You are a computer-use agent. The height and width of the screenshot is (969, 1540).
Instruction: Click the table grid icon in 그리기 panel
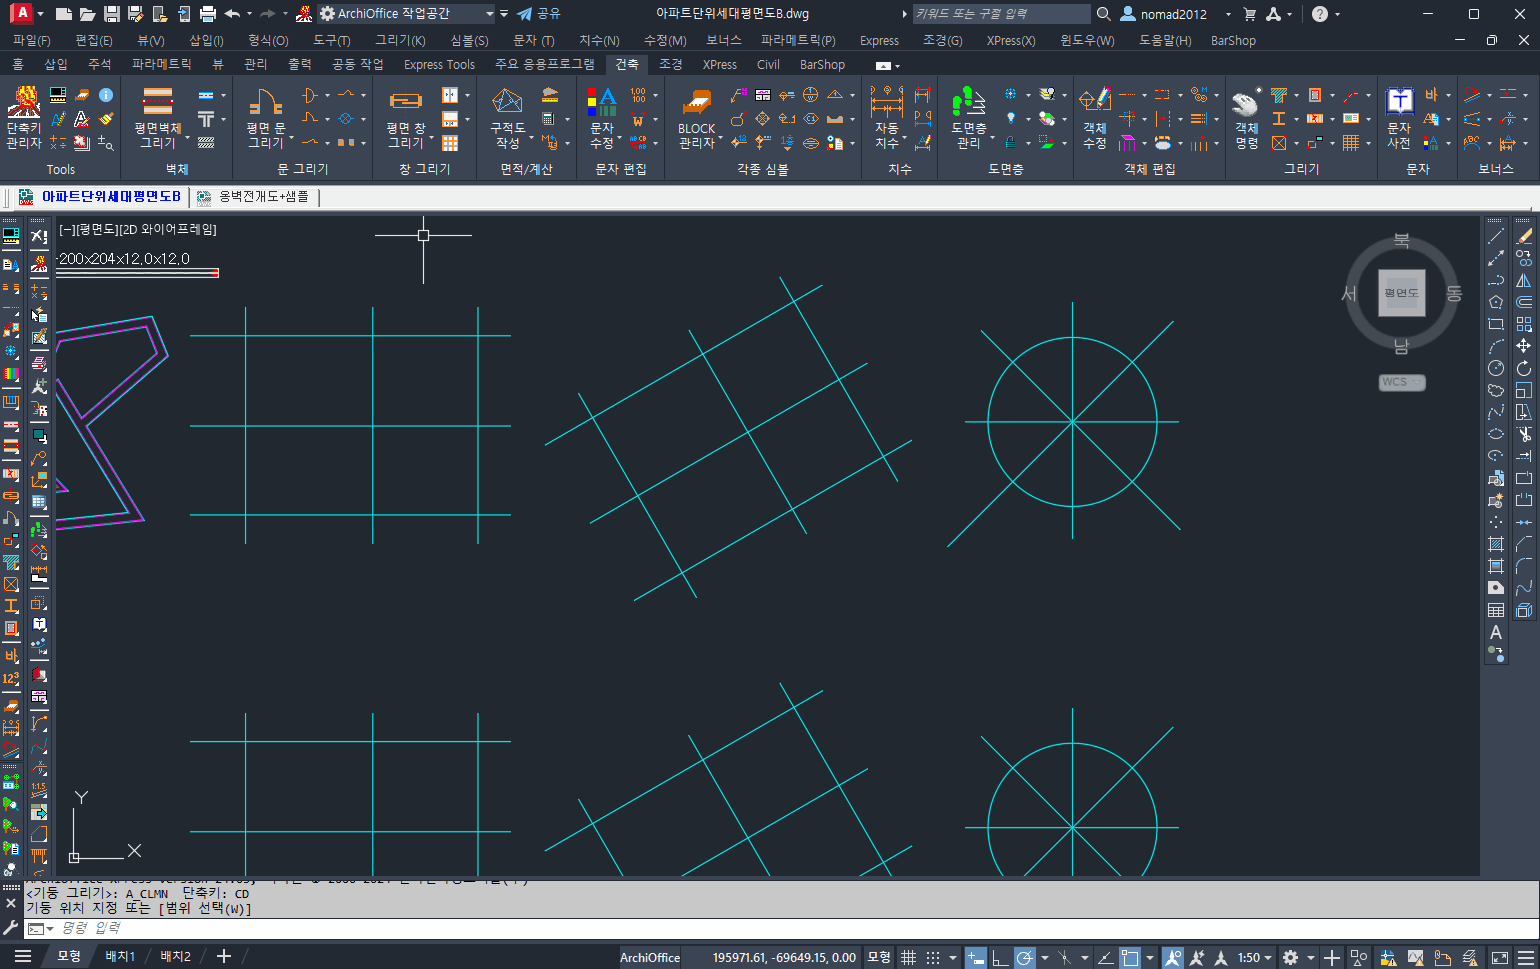click(x=1351, y=143)
